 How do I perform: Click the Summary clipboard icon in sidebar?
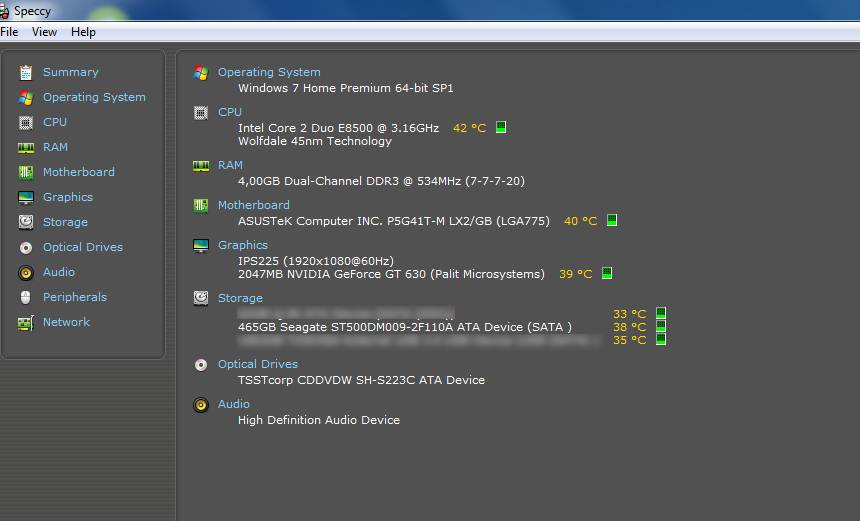pos(26,72)
